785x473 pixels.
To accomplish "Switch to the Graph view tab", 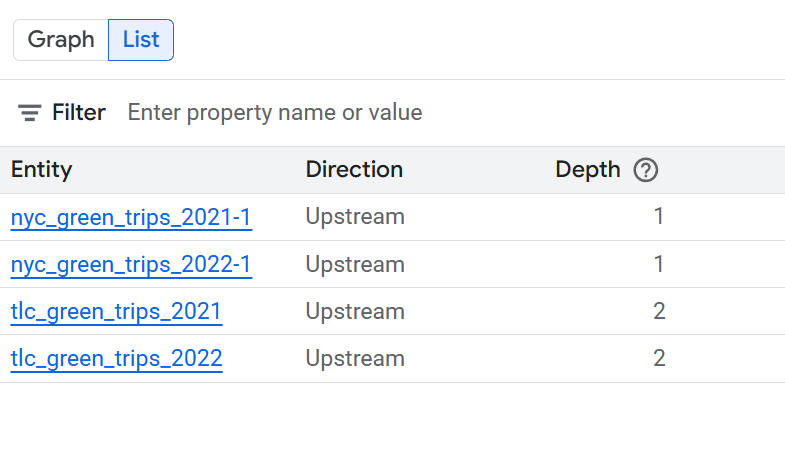I will point(61,40).
